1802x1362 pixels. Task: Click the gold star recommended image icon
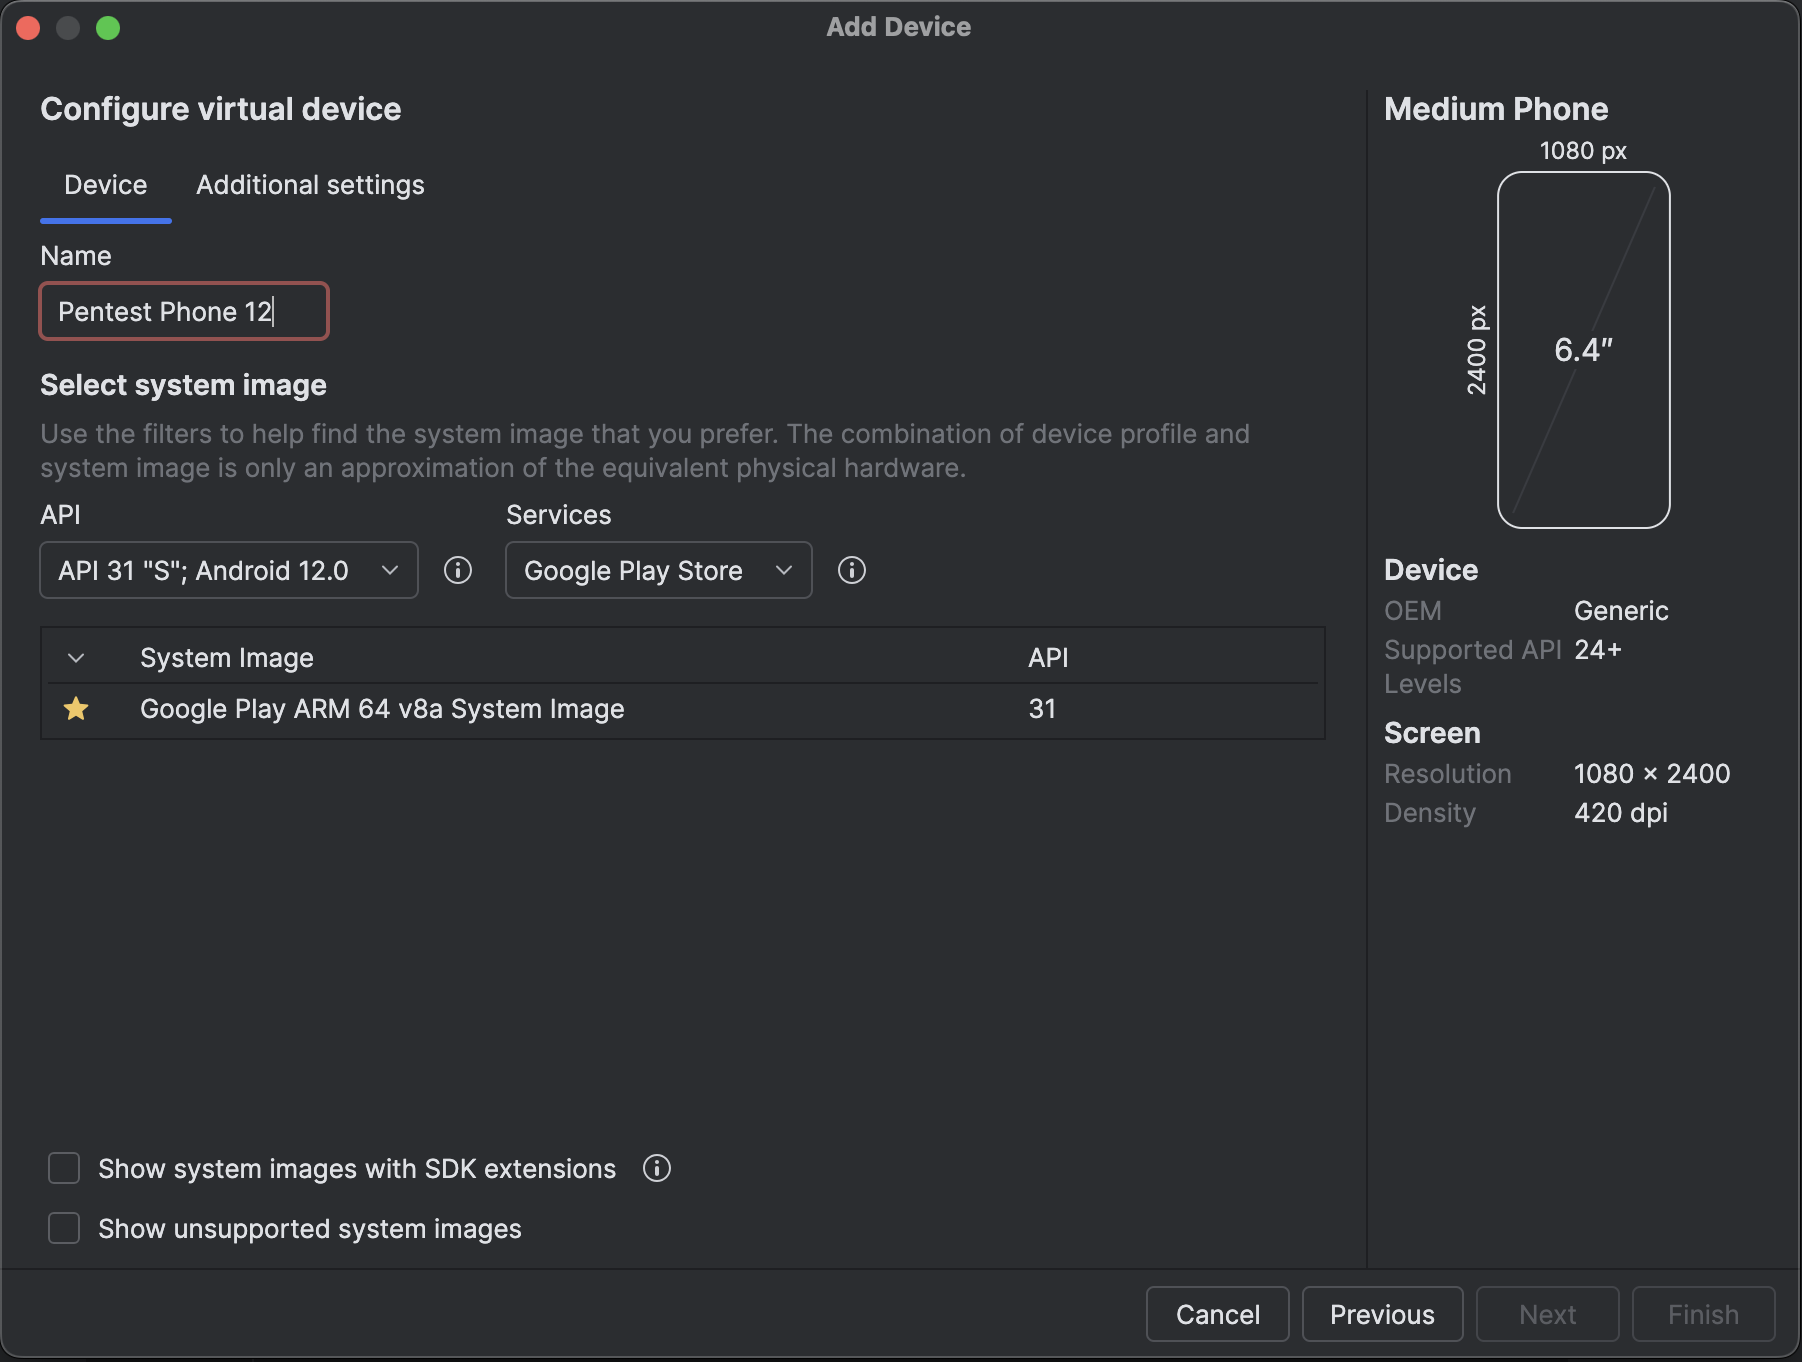[x=76, y=709]
